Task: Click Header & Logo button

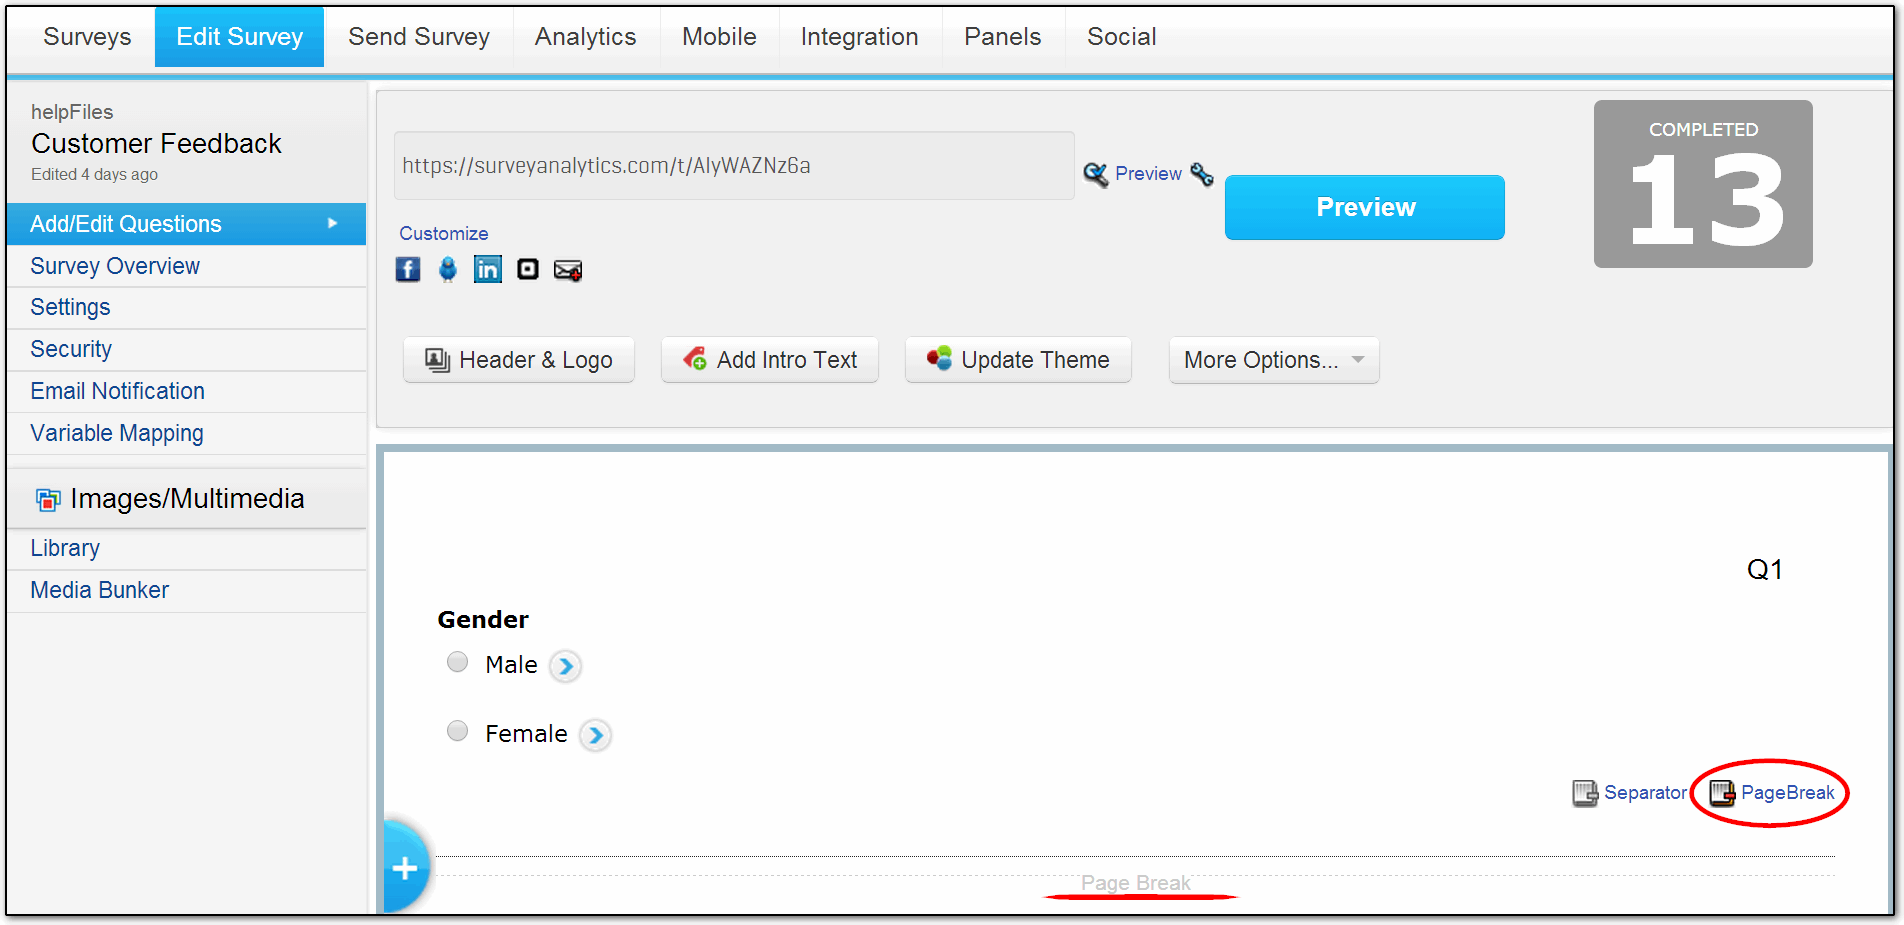Action: coord(519,360)
